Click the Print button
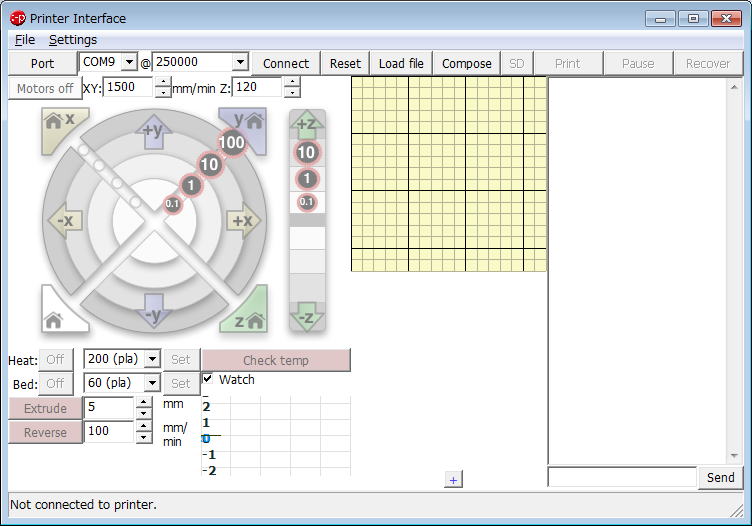Viewport: 752px width, 526px height. tap(568, 63)
